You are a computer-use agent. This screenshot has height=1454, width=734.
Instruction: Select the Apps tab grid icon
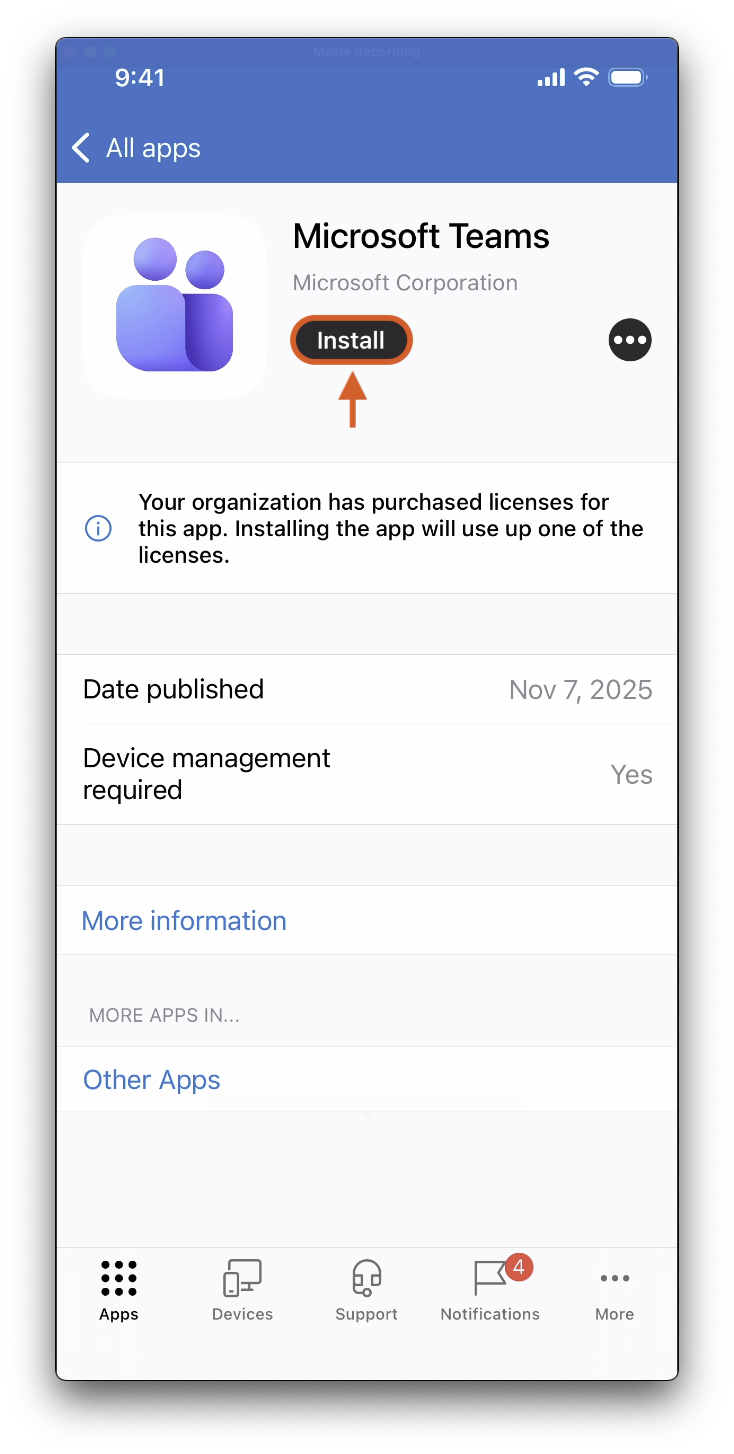click(x=119, y=1278)
